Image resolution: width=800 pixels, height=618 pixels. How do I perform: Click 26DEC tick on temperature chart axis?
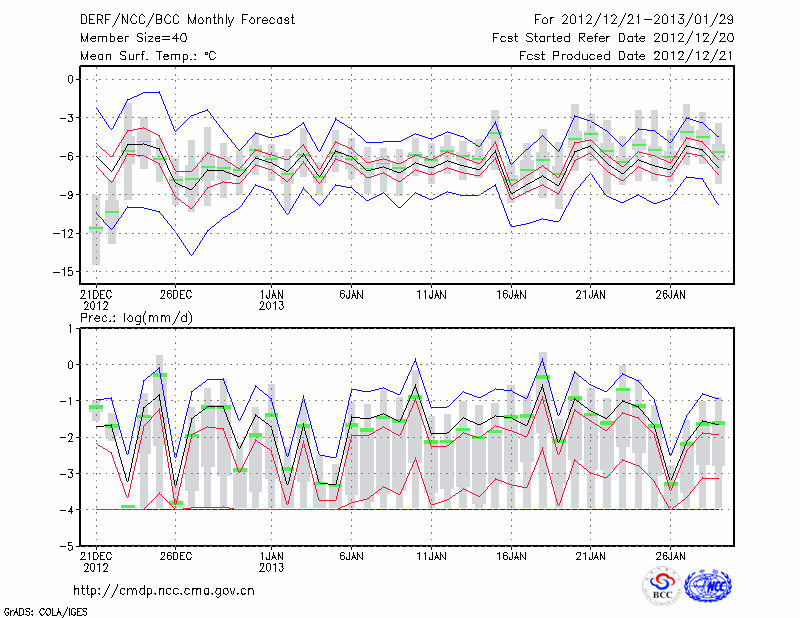click(x=175, y=295)
